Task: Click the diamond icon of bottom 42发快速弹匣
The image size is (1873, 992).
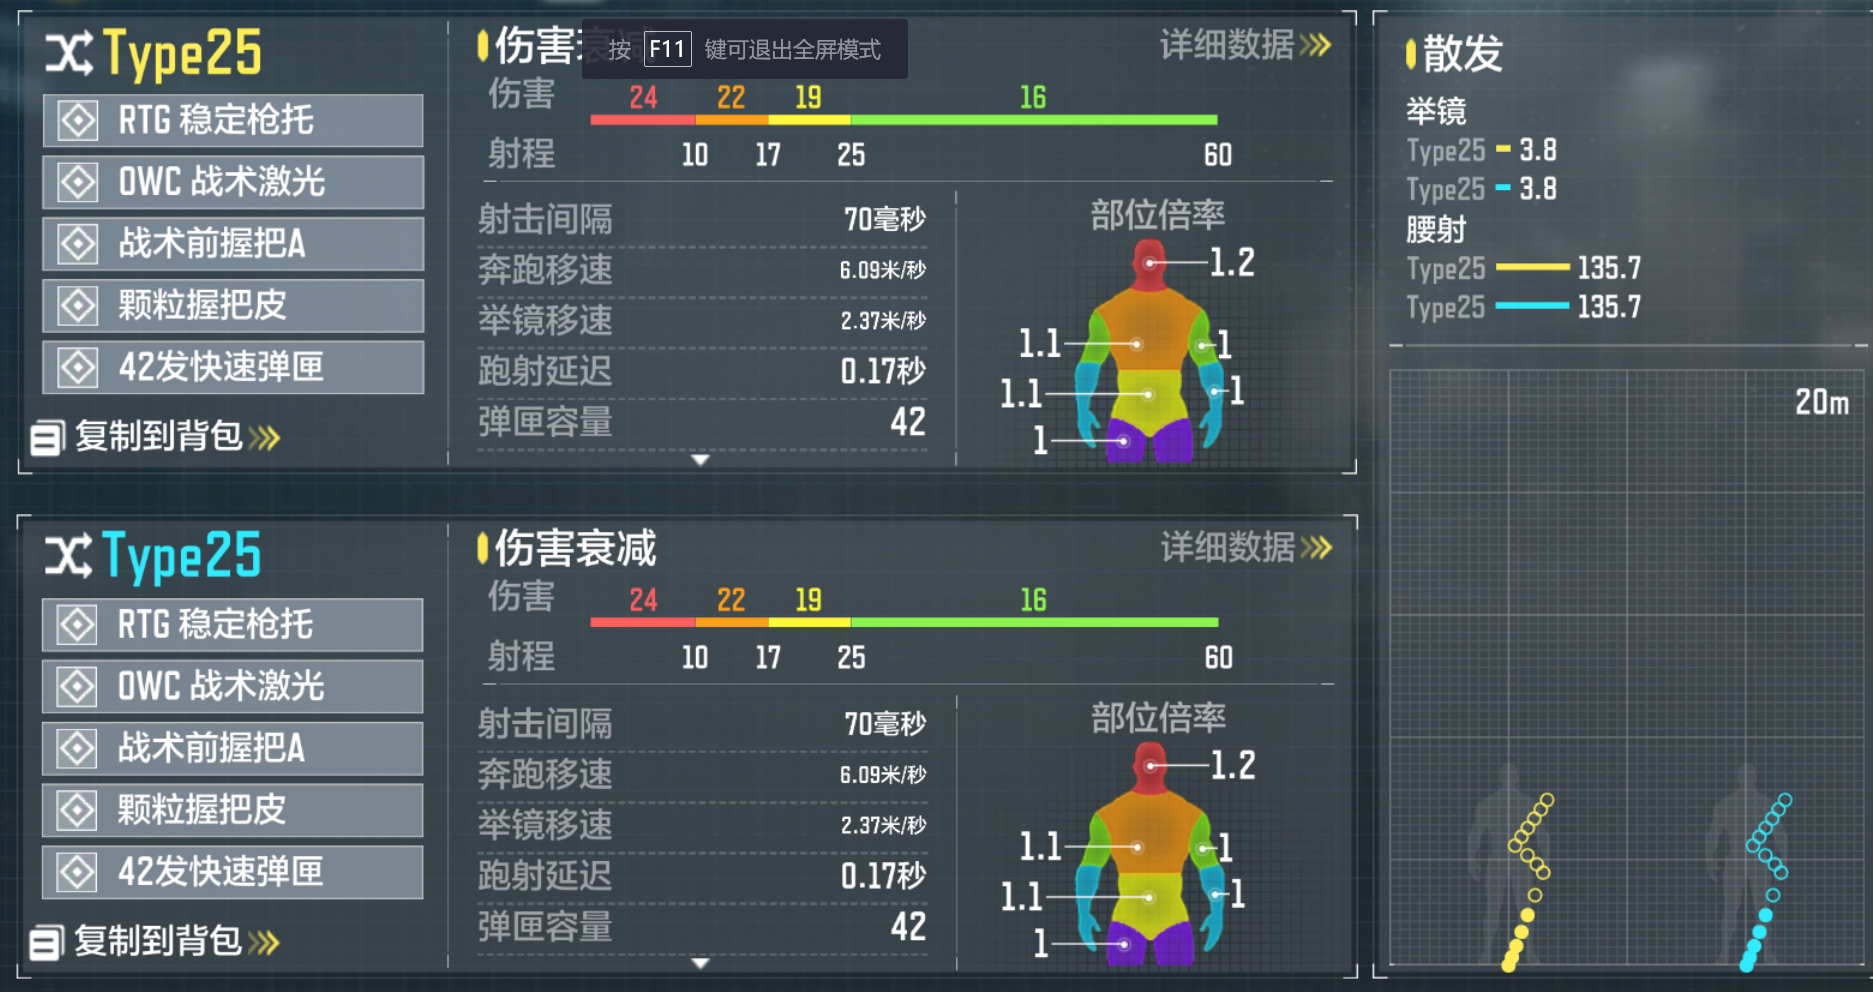Action: 78,872
